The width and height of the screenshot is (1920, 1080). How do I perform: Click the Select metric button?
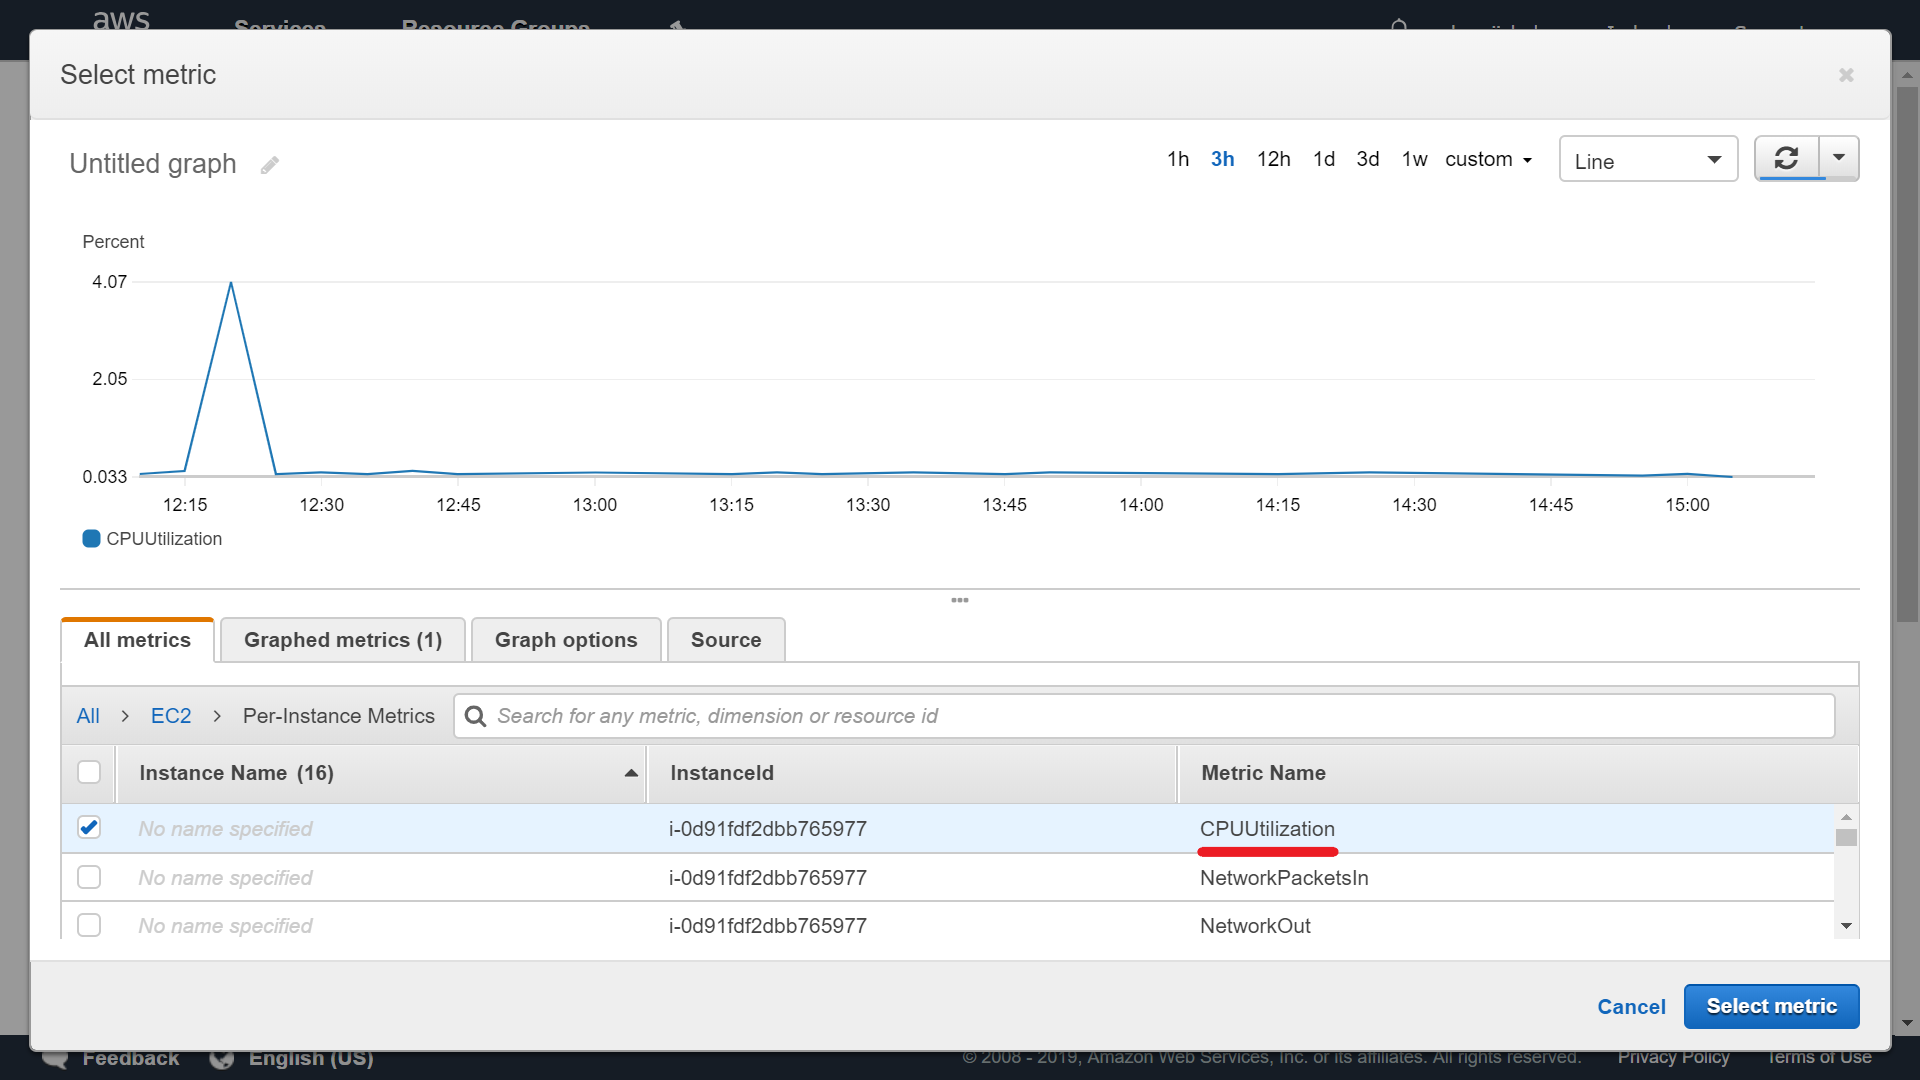click(1770, 1006)
